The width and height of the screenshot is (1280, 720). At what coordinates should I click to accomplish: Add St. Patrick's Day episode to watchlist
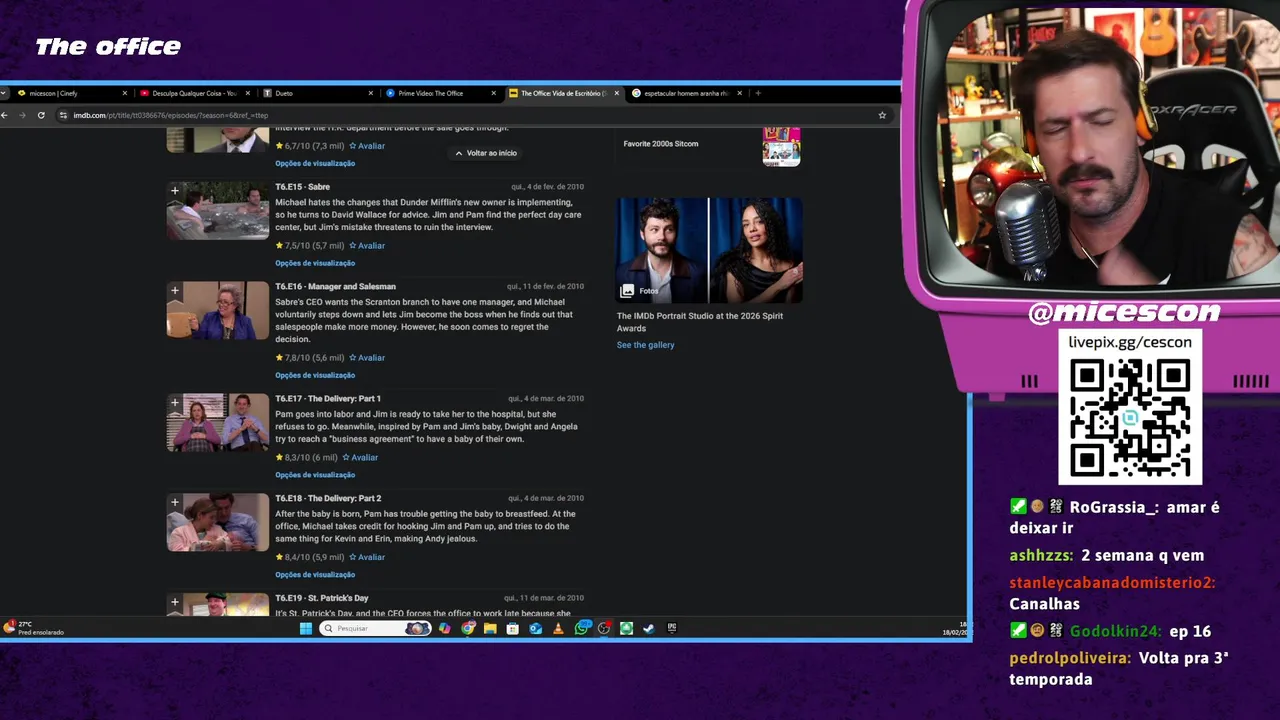175,602
